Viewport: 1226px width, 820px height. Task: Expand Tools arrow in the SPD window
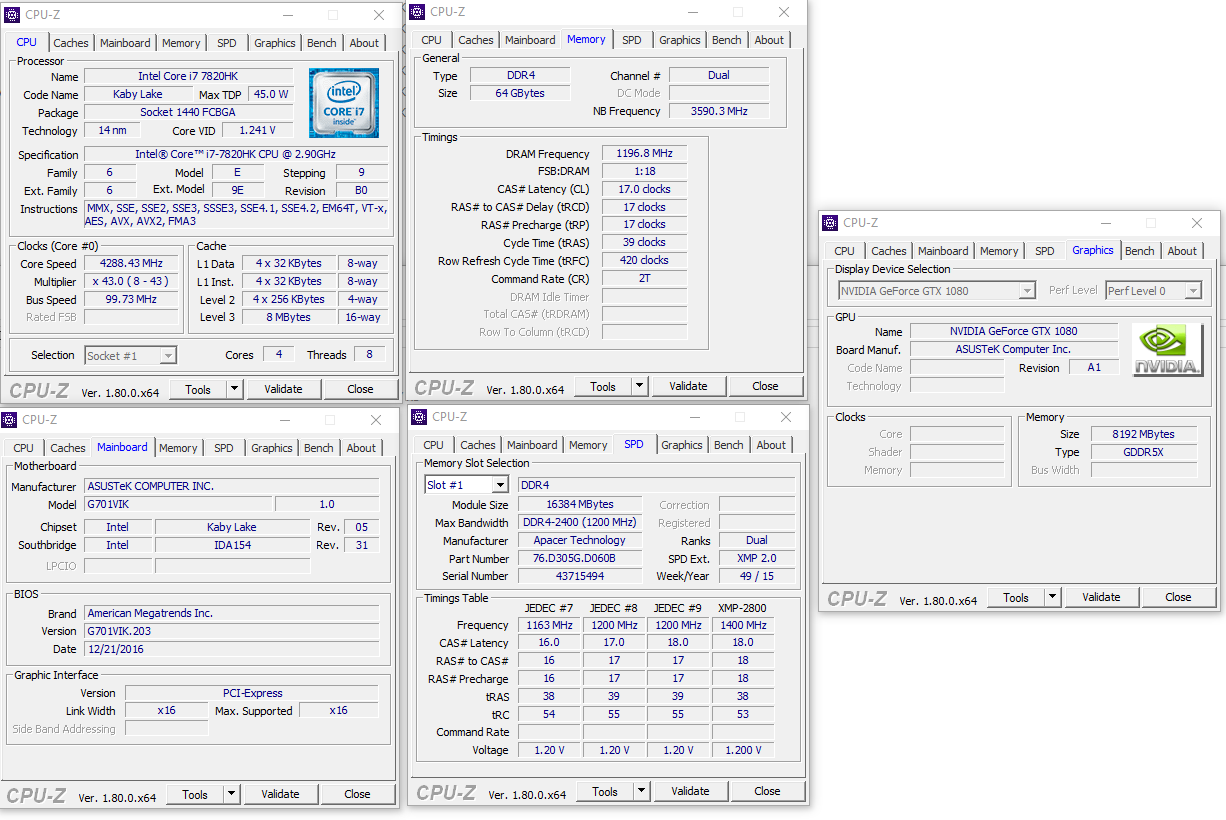642,791
